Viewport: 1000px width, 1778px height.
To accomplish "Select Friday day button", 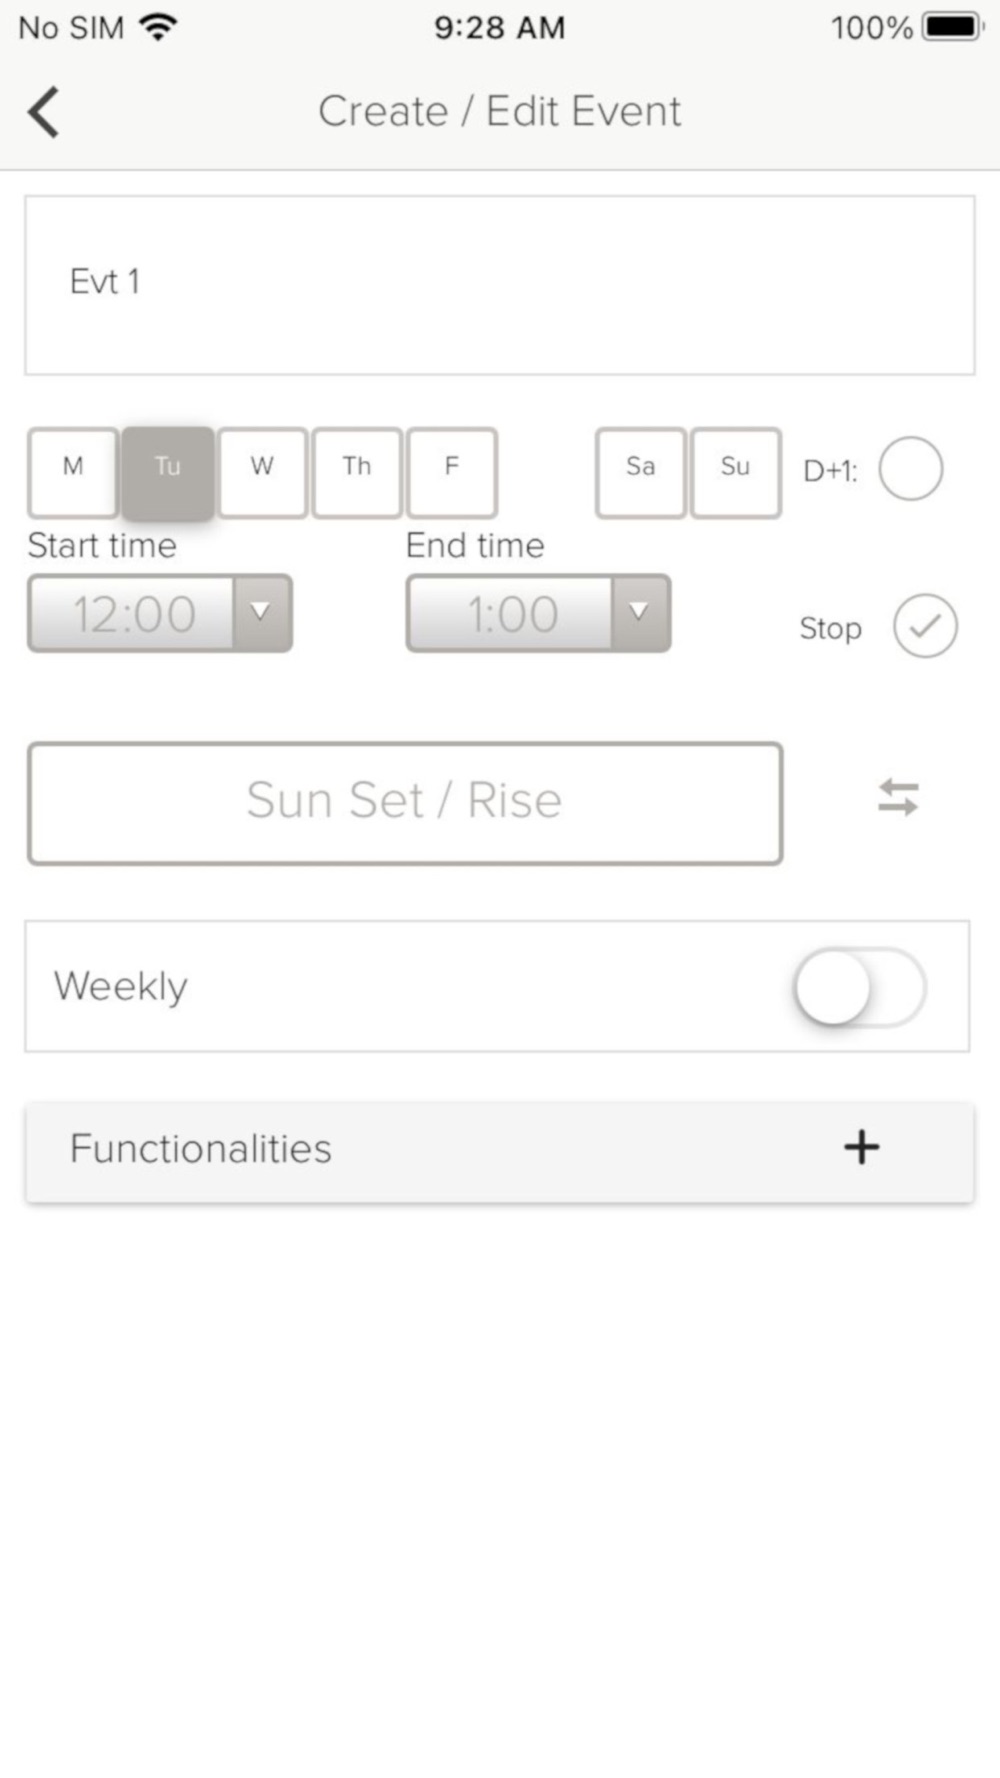I will 452,472.
